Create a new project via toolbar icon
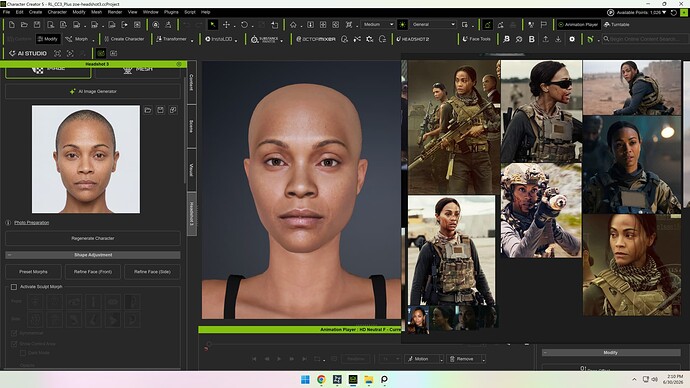Screen dimensions: 690x388 pyautogui.click(x=12, y=25)
